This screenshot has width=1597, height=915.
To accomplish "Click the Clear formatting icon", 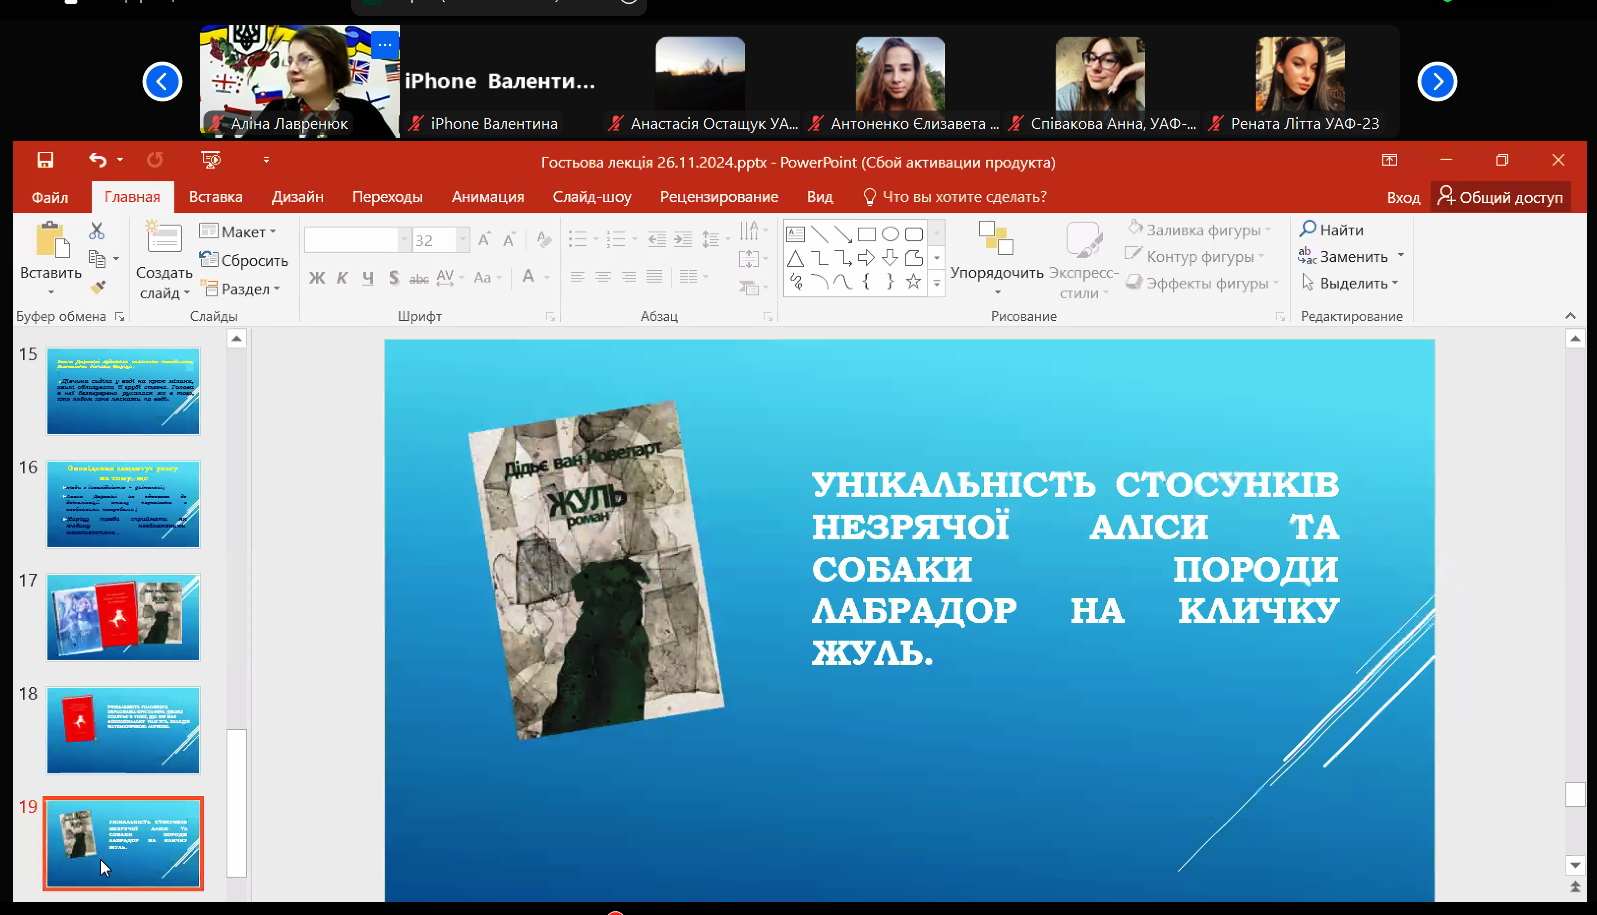I will (x=543, y=240).
